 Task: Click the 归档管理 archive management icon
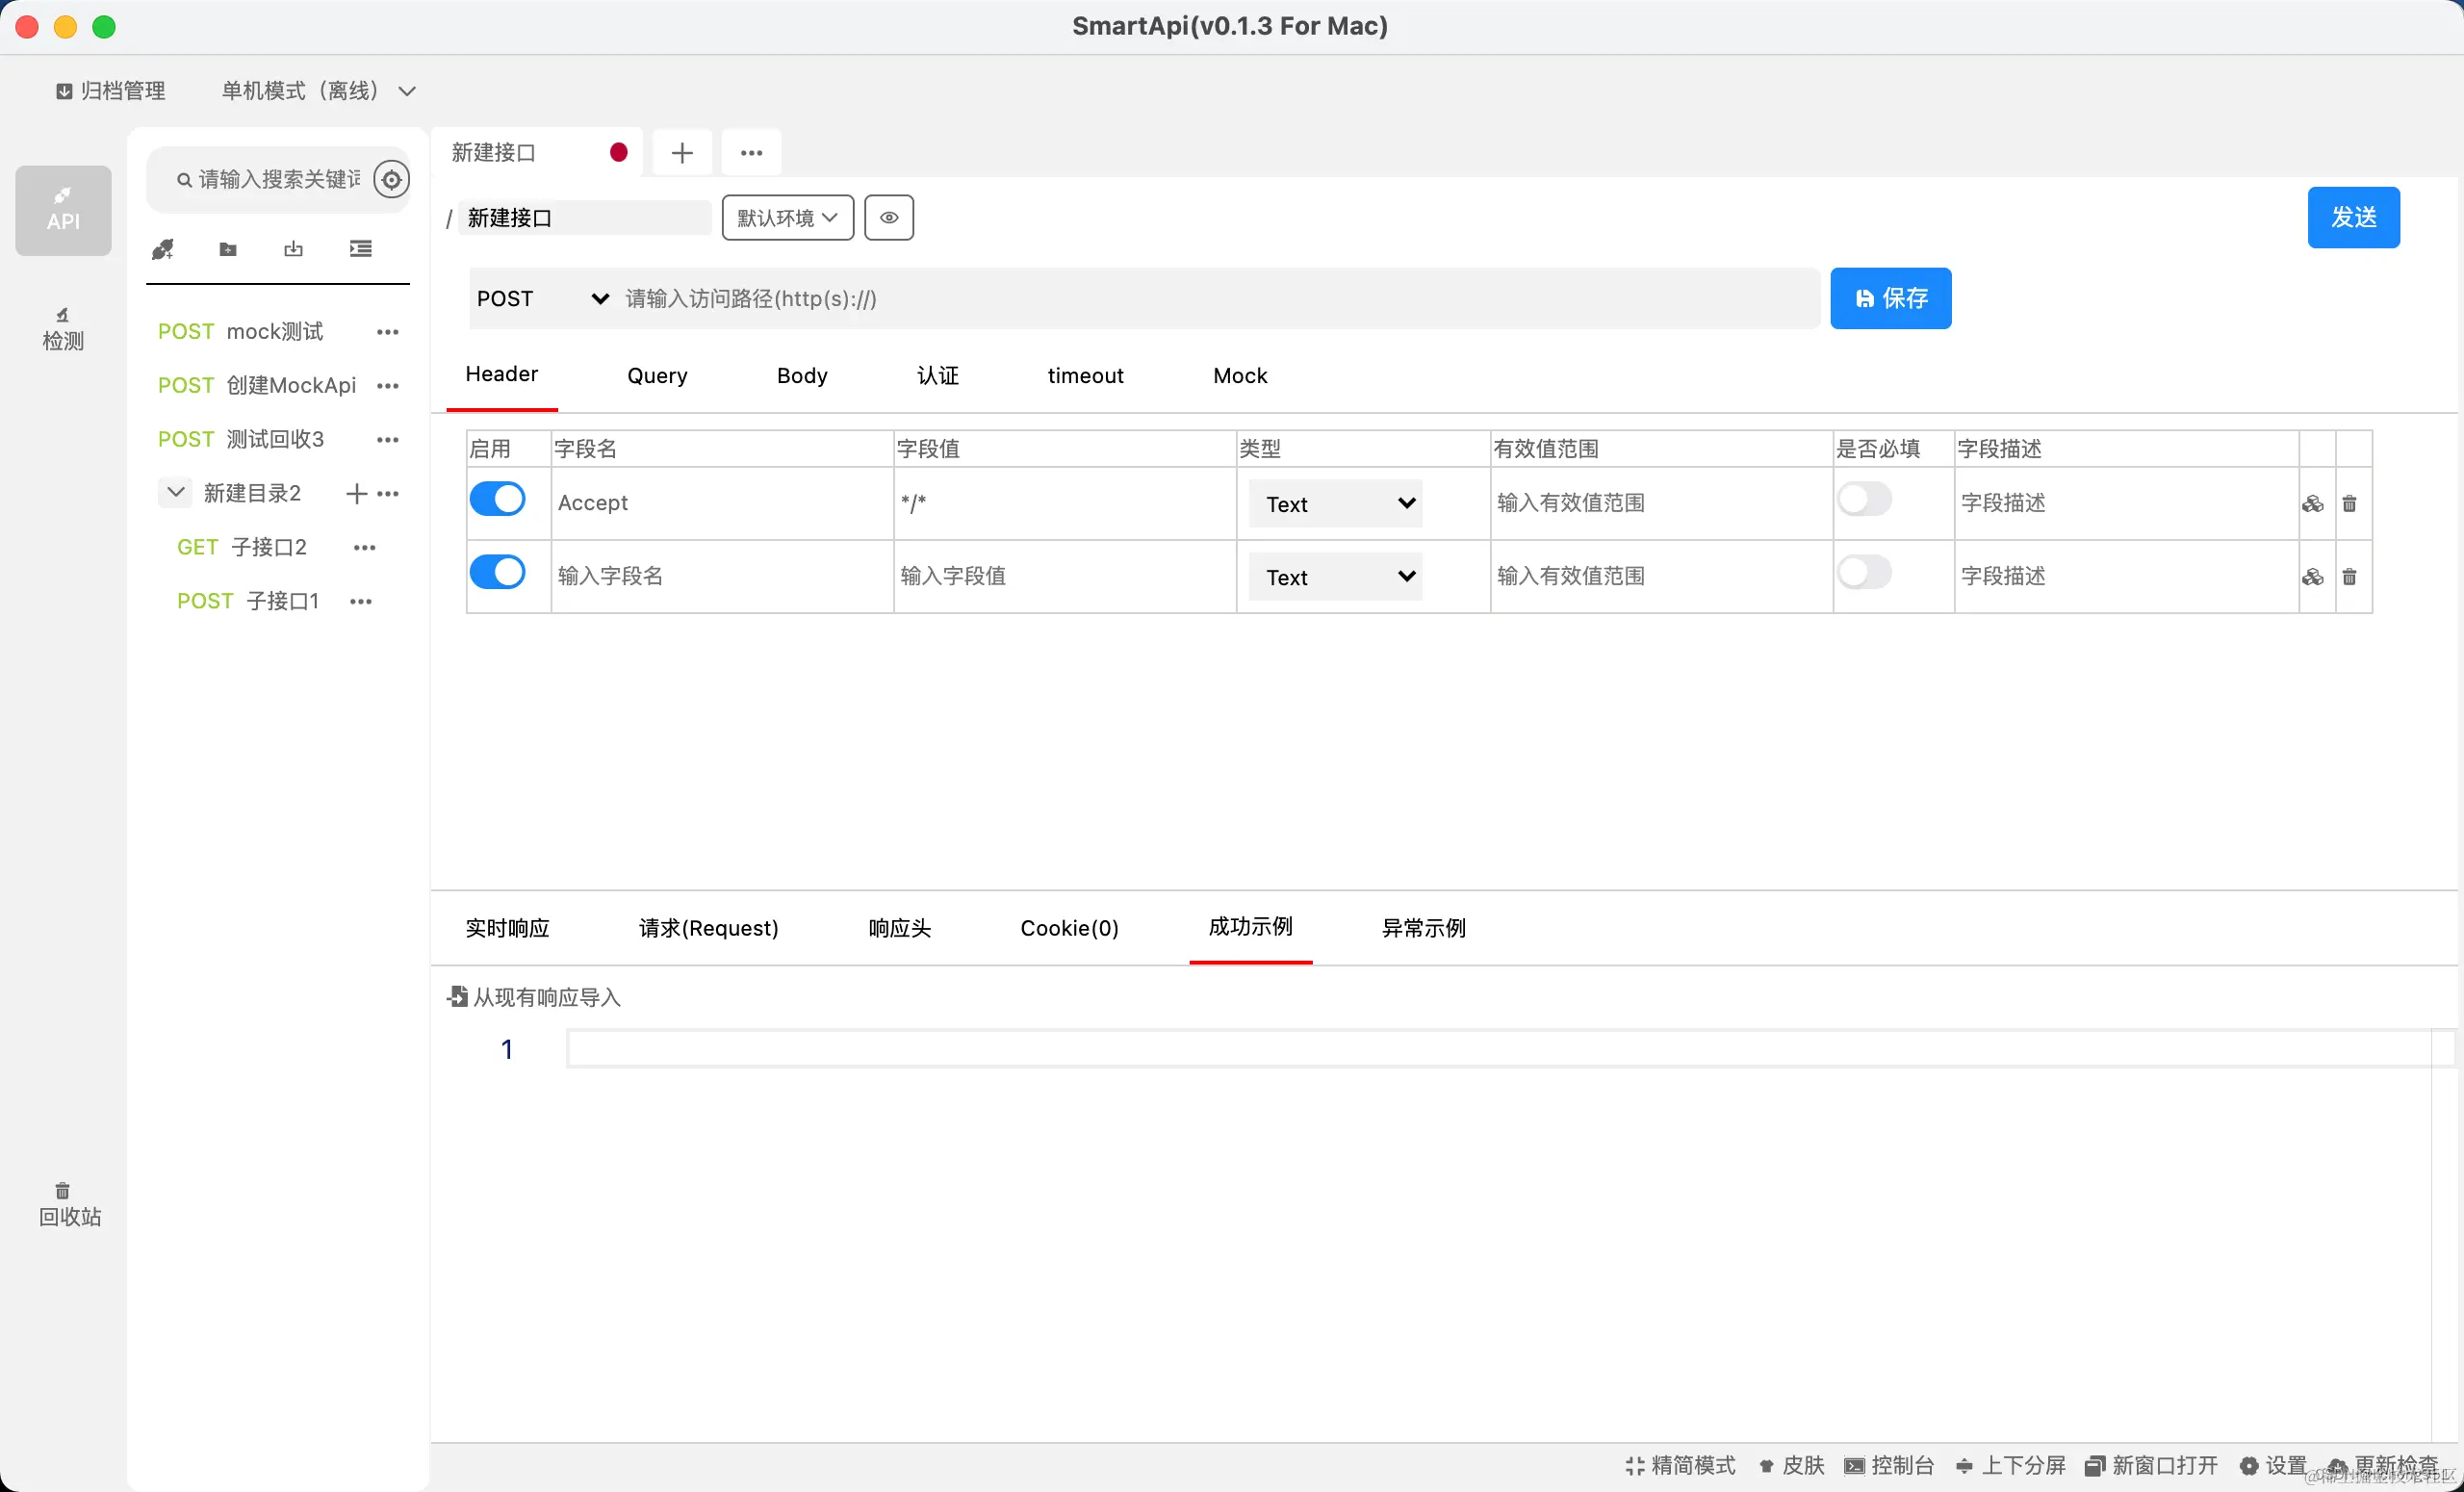pyautogui.click(x=110, y=90)
